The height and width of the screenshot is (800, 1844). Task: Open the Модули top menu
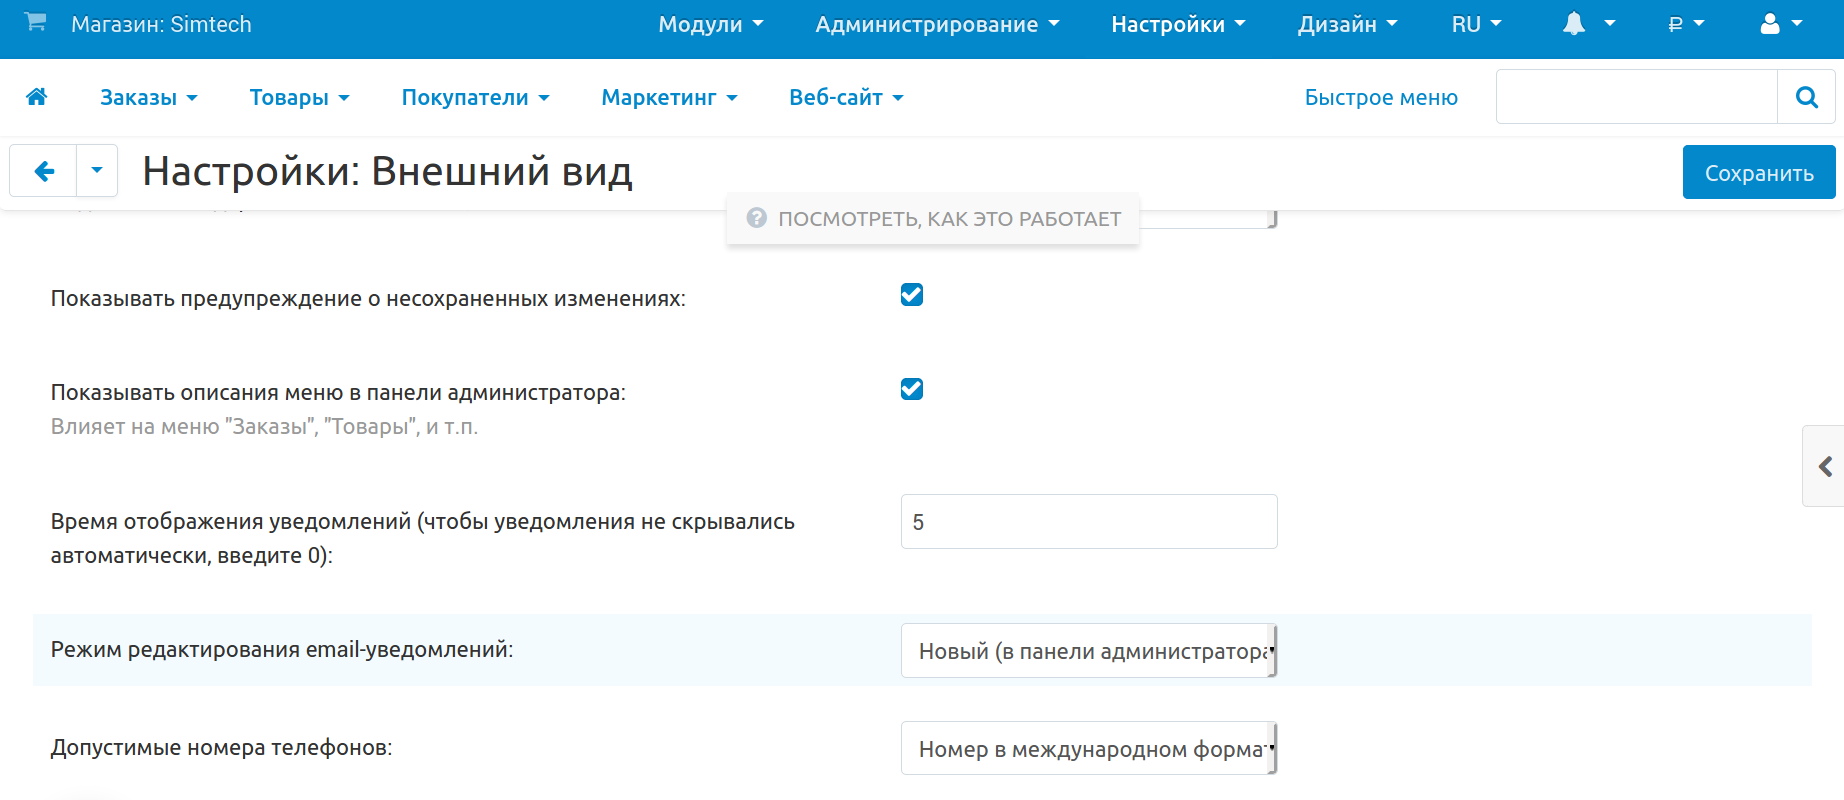coord(710,24)
